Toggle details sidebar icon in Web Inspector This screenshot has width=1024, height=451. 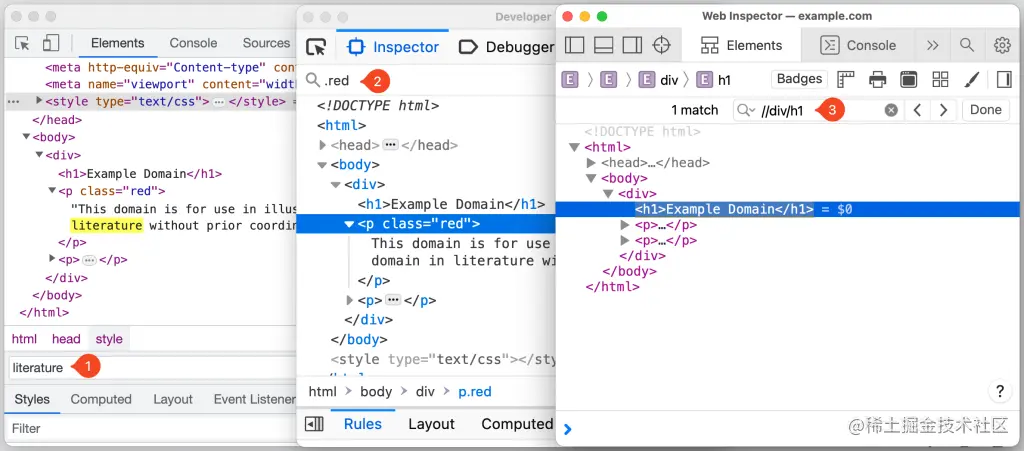[1004, 80]
